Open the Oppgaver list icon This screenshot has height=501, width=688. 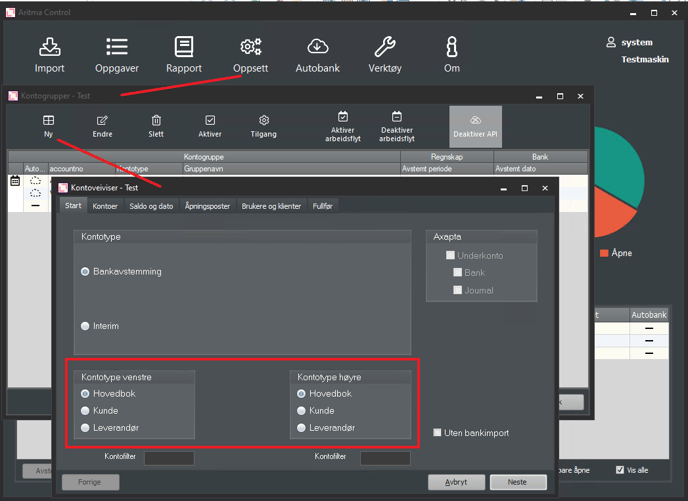point(117,47)
